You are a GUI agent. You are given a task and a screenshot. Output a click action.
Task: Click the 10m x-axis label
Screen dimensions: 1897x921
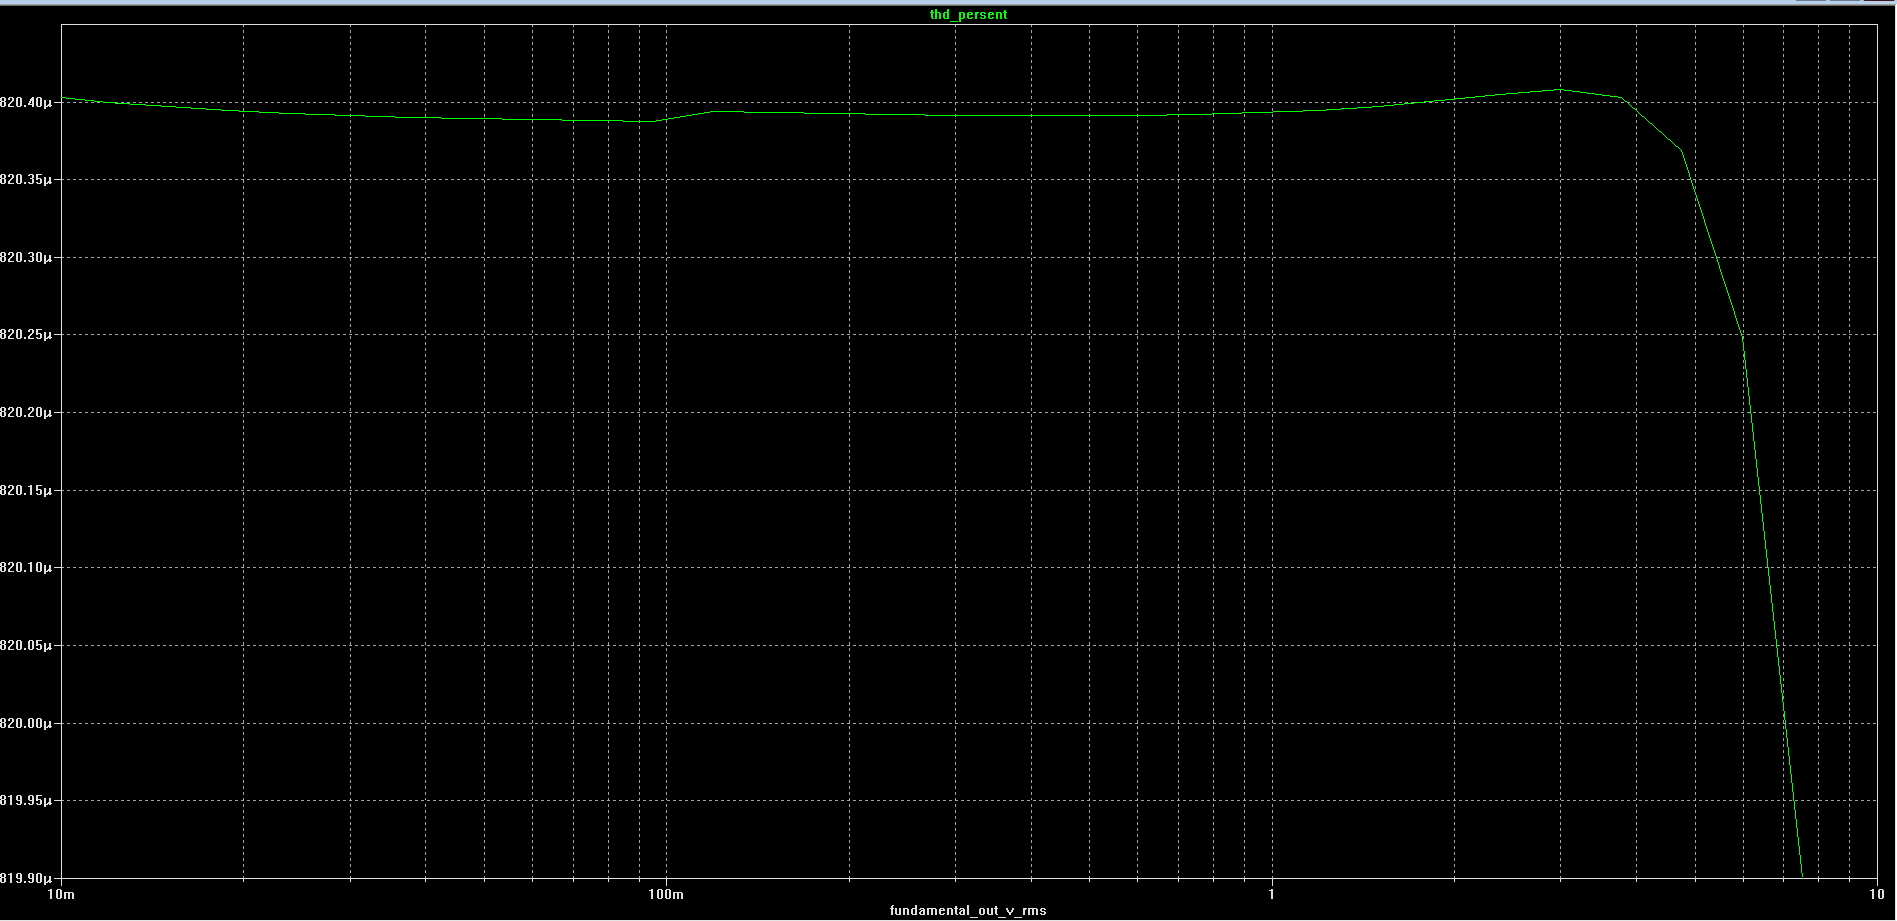coord(62,894)
